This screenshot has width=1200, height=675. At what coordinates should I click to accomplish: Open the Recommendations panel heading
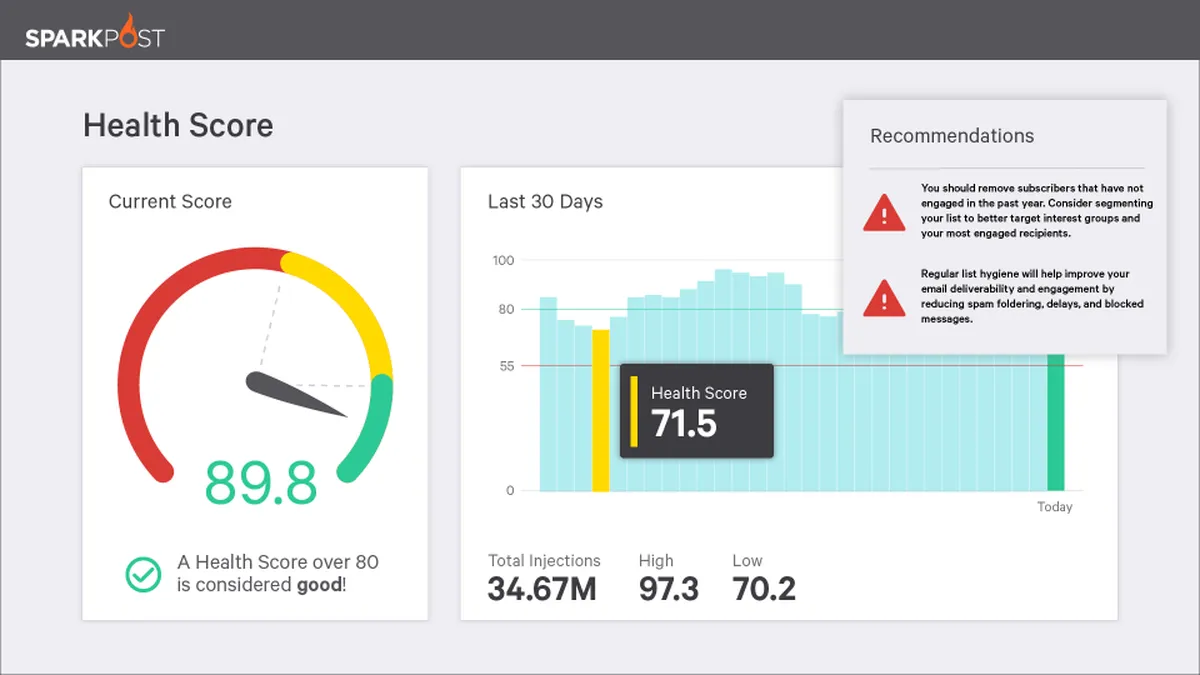952,136
